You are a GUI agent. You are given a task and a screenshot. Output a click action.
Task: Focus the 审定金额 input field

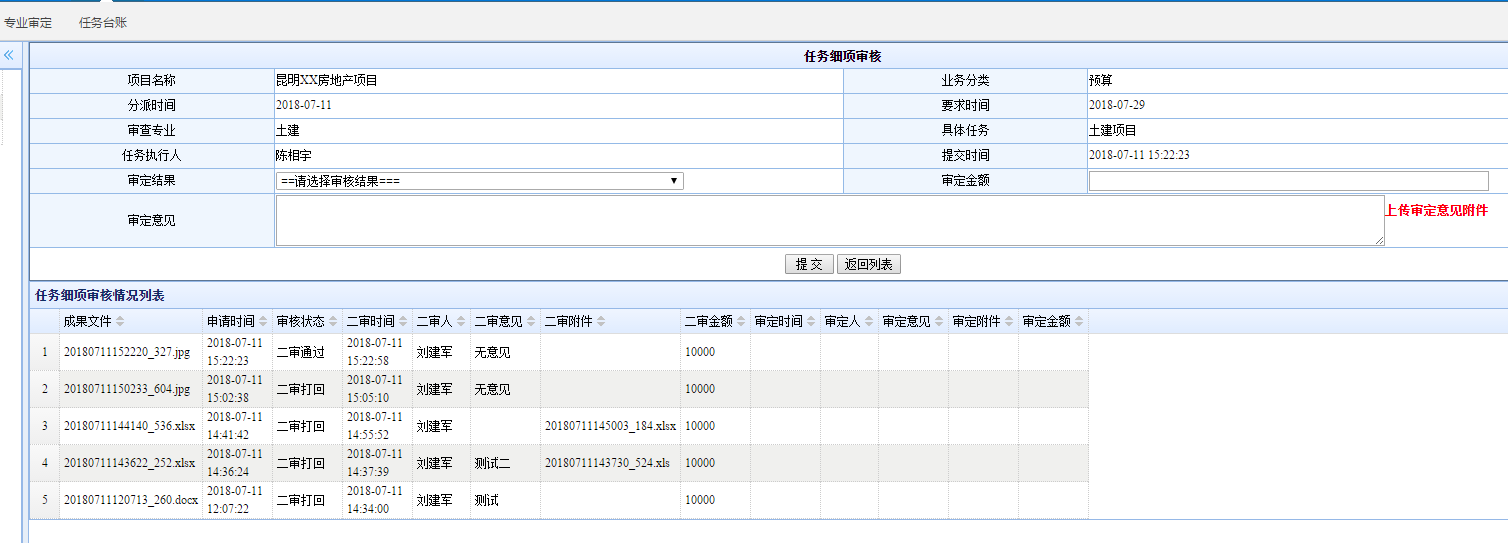click(x=1288, y=181)
